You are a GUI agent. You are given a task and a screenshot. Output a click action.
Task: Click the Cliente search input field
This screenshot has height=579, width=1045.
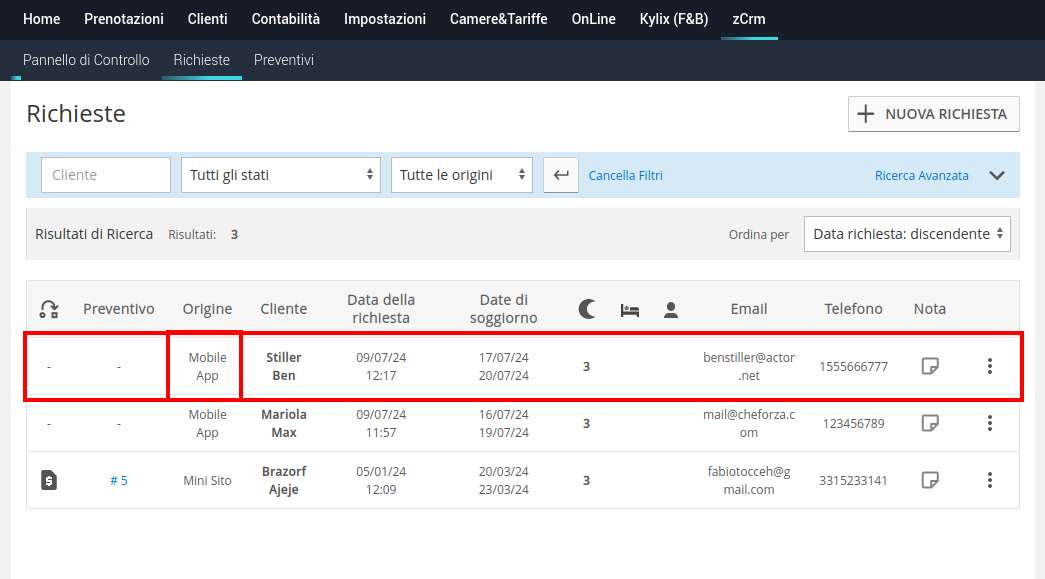(x=106, y=175)
